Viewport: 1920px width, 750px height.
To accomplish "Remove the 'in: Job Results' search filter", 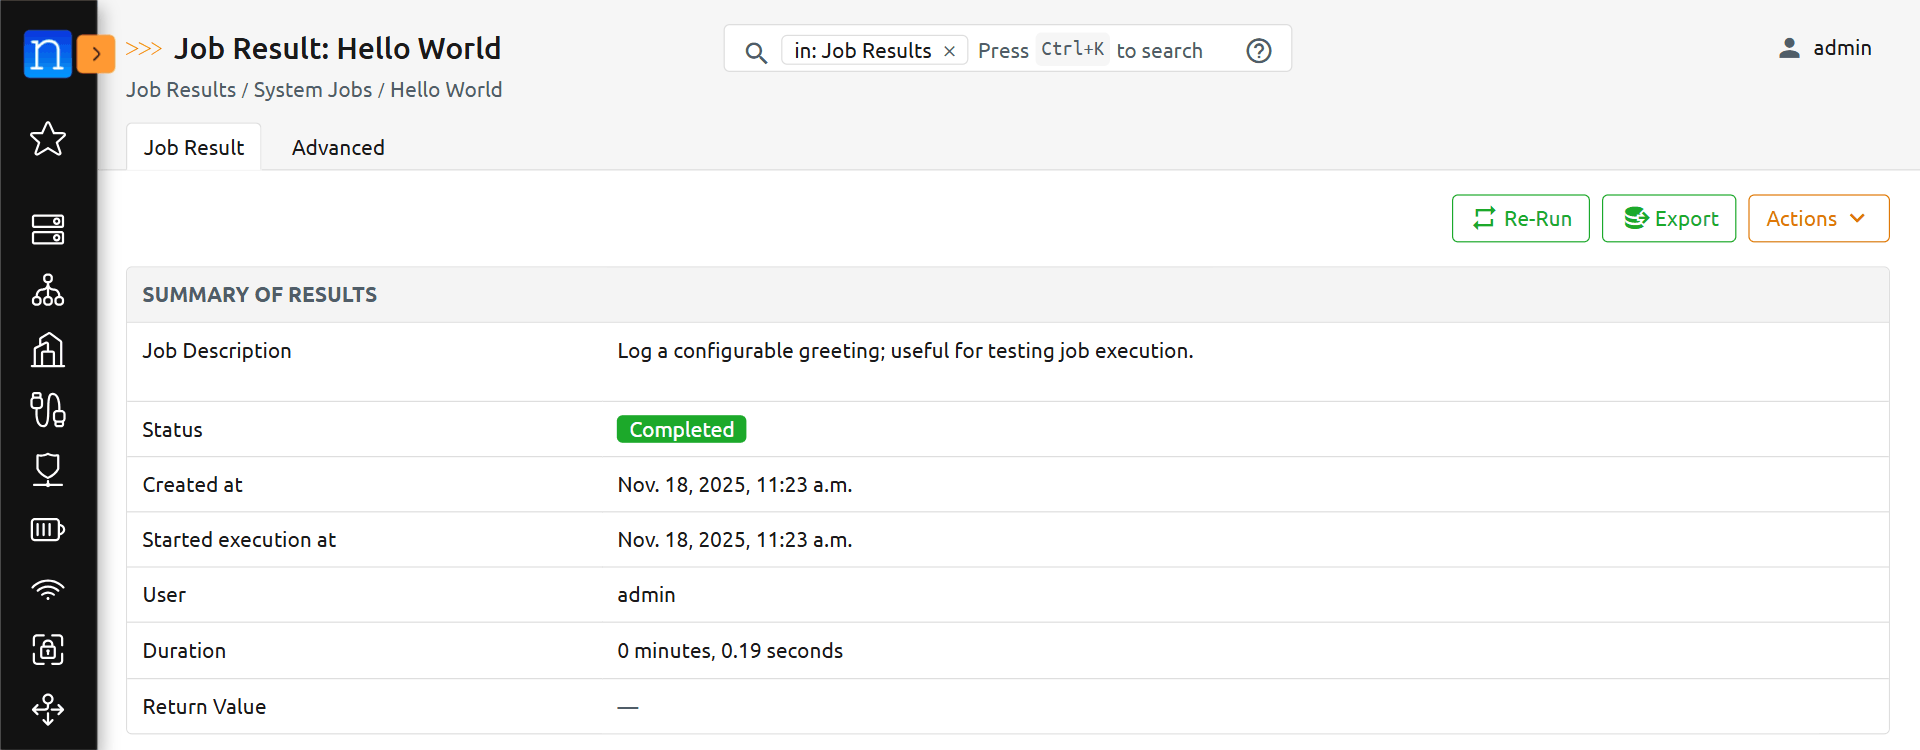I will coord(949,51).
